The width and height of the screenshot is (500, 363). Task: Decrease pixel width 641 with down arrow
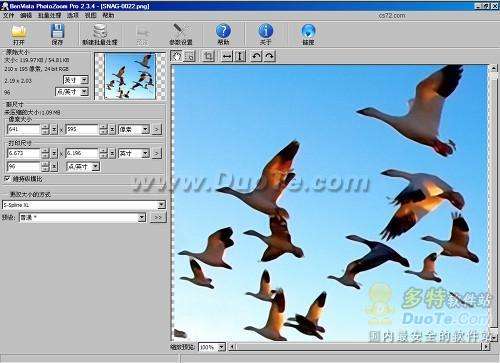pos(45,132)
